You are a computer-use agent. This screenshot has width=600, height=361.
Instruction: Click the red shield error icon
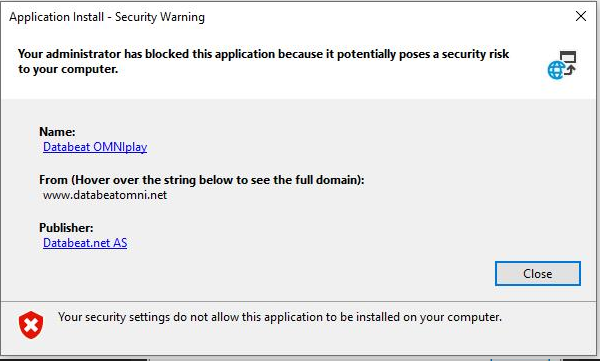(x=31, y=325)
